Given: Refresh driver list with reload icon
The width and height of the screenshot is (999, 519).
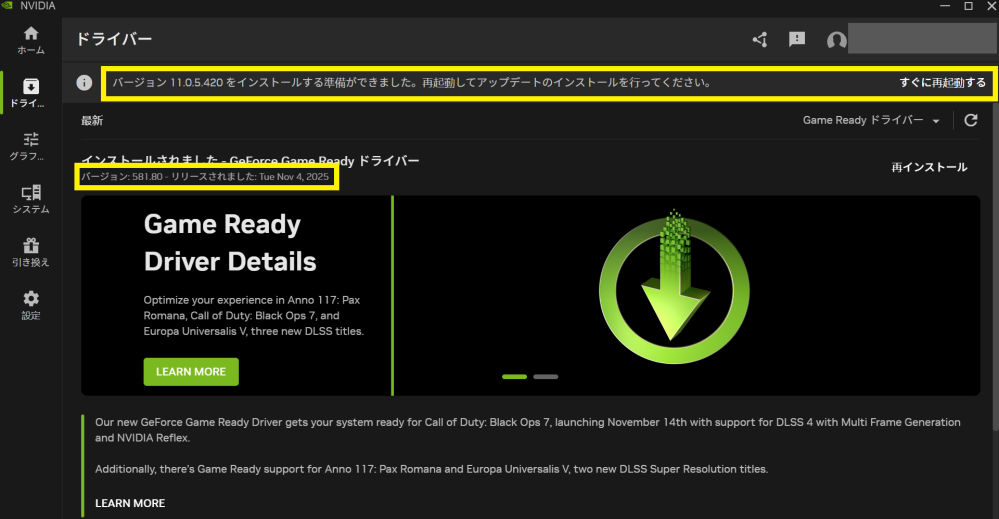Looking at the screenshot, I should (970, 120).
